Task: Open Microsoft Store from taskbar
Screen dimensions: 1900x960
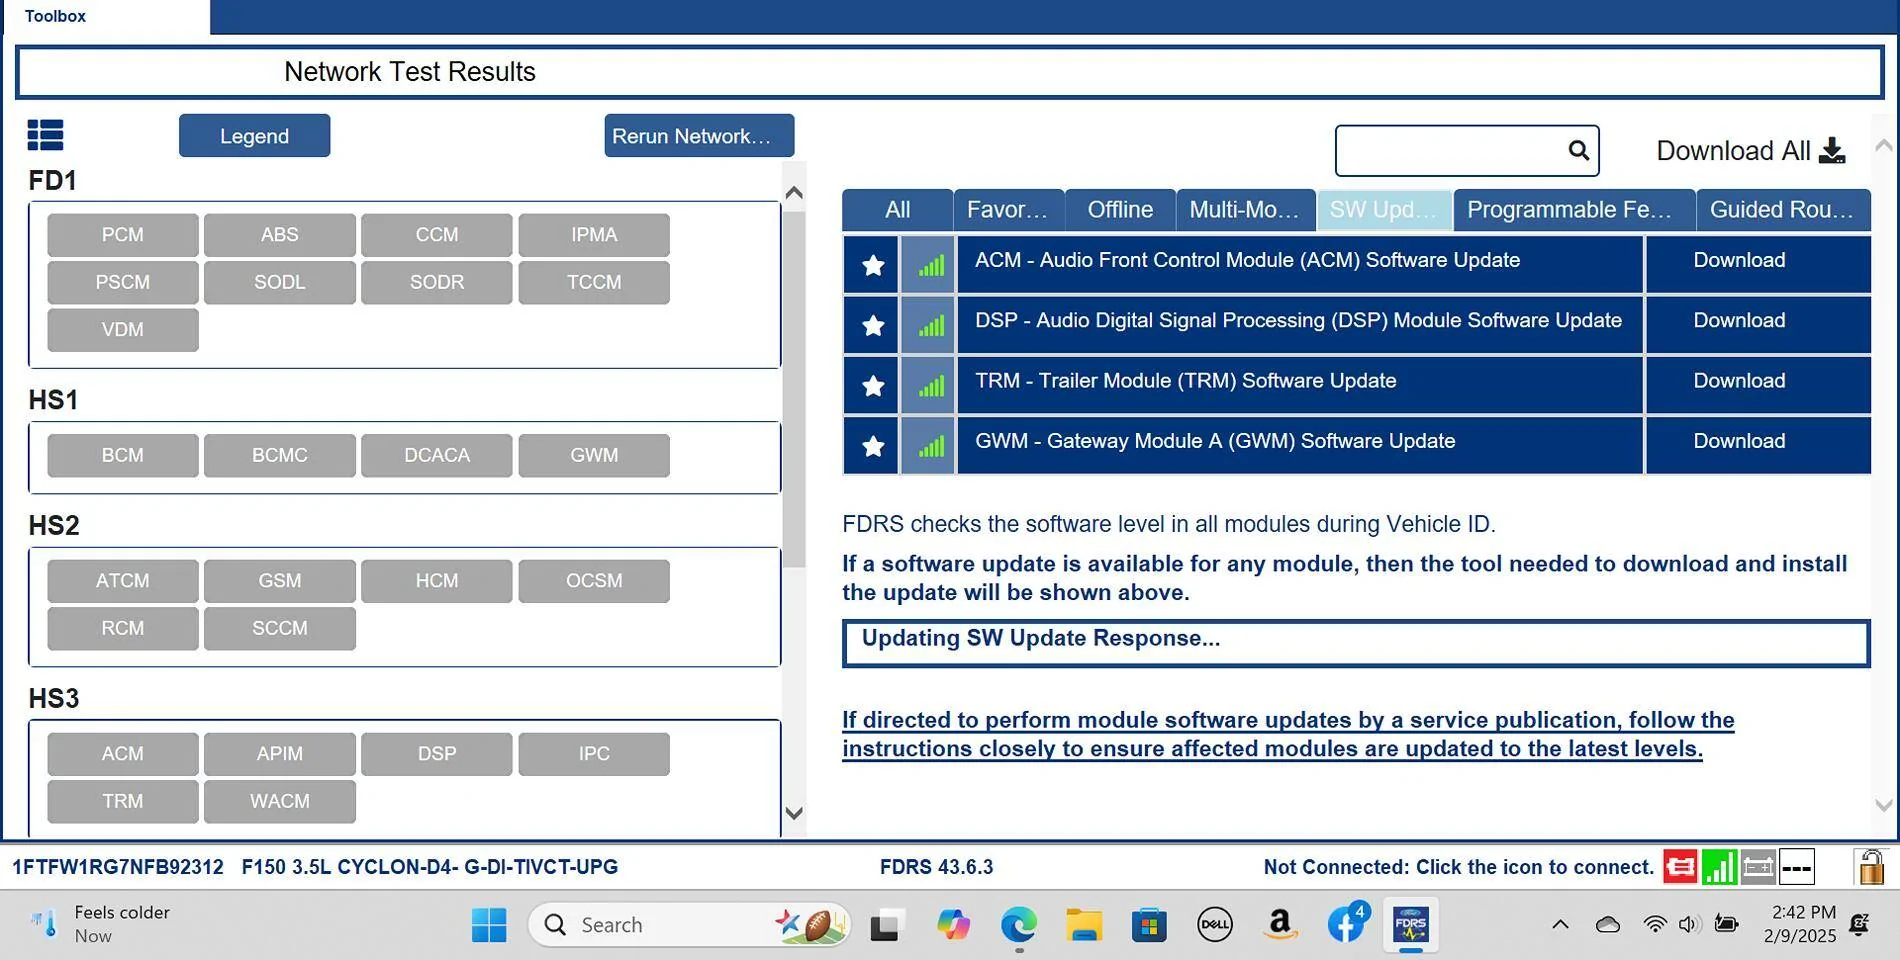Action: [1149, 925]
